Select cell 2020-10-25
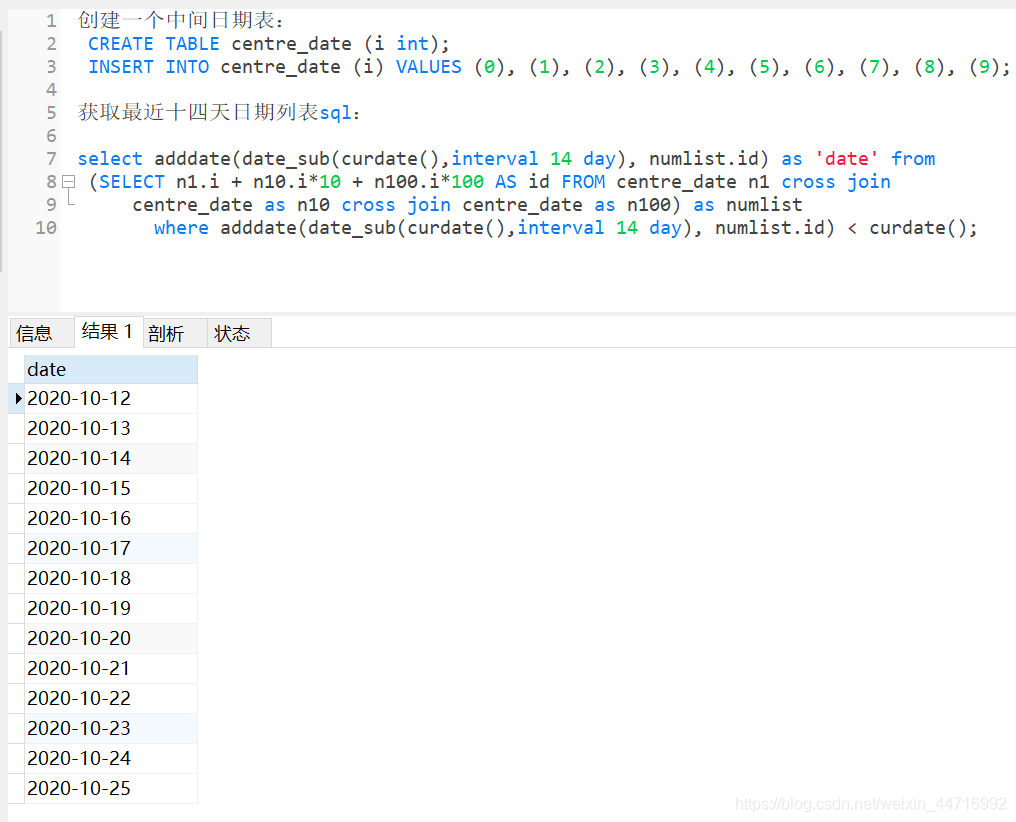1016x822 pixels. (111, 788)
